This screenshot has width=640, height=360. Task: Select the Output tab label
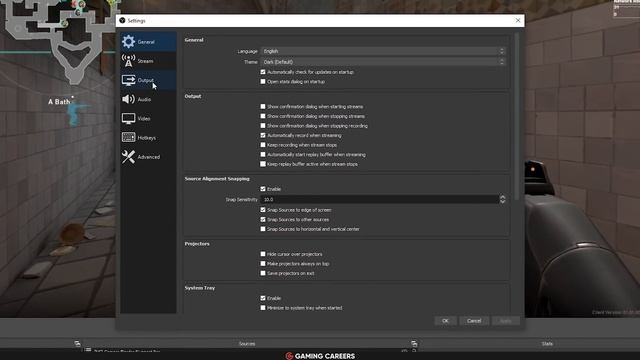146,80
